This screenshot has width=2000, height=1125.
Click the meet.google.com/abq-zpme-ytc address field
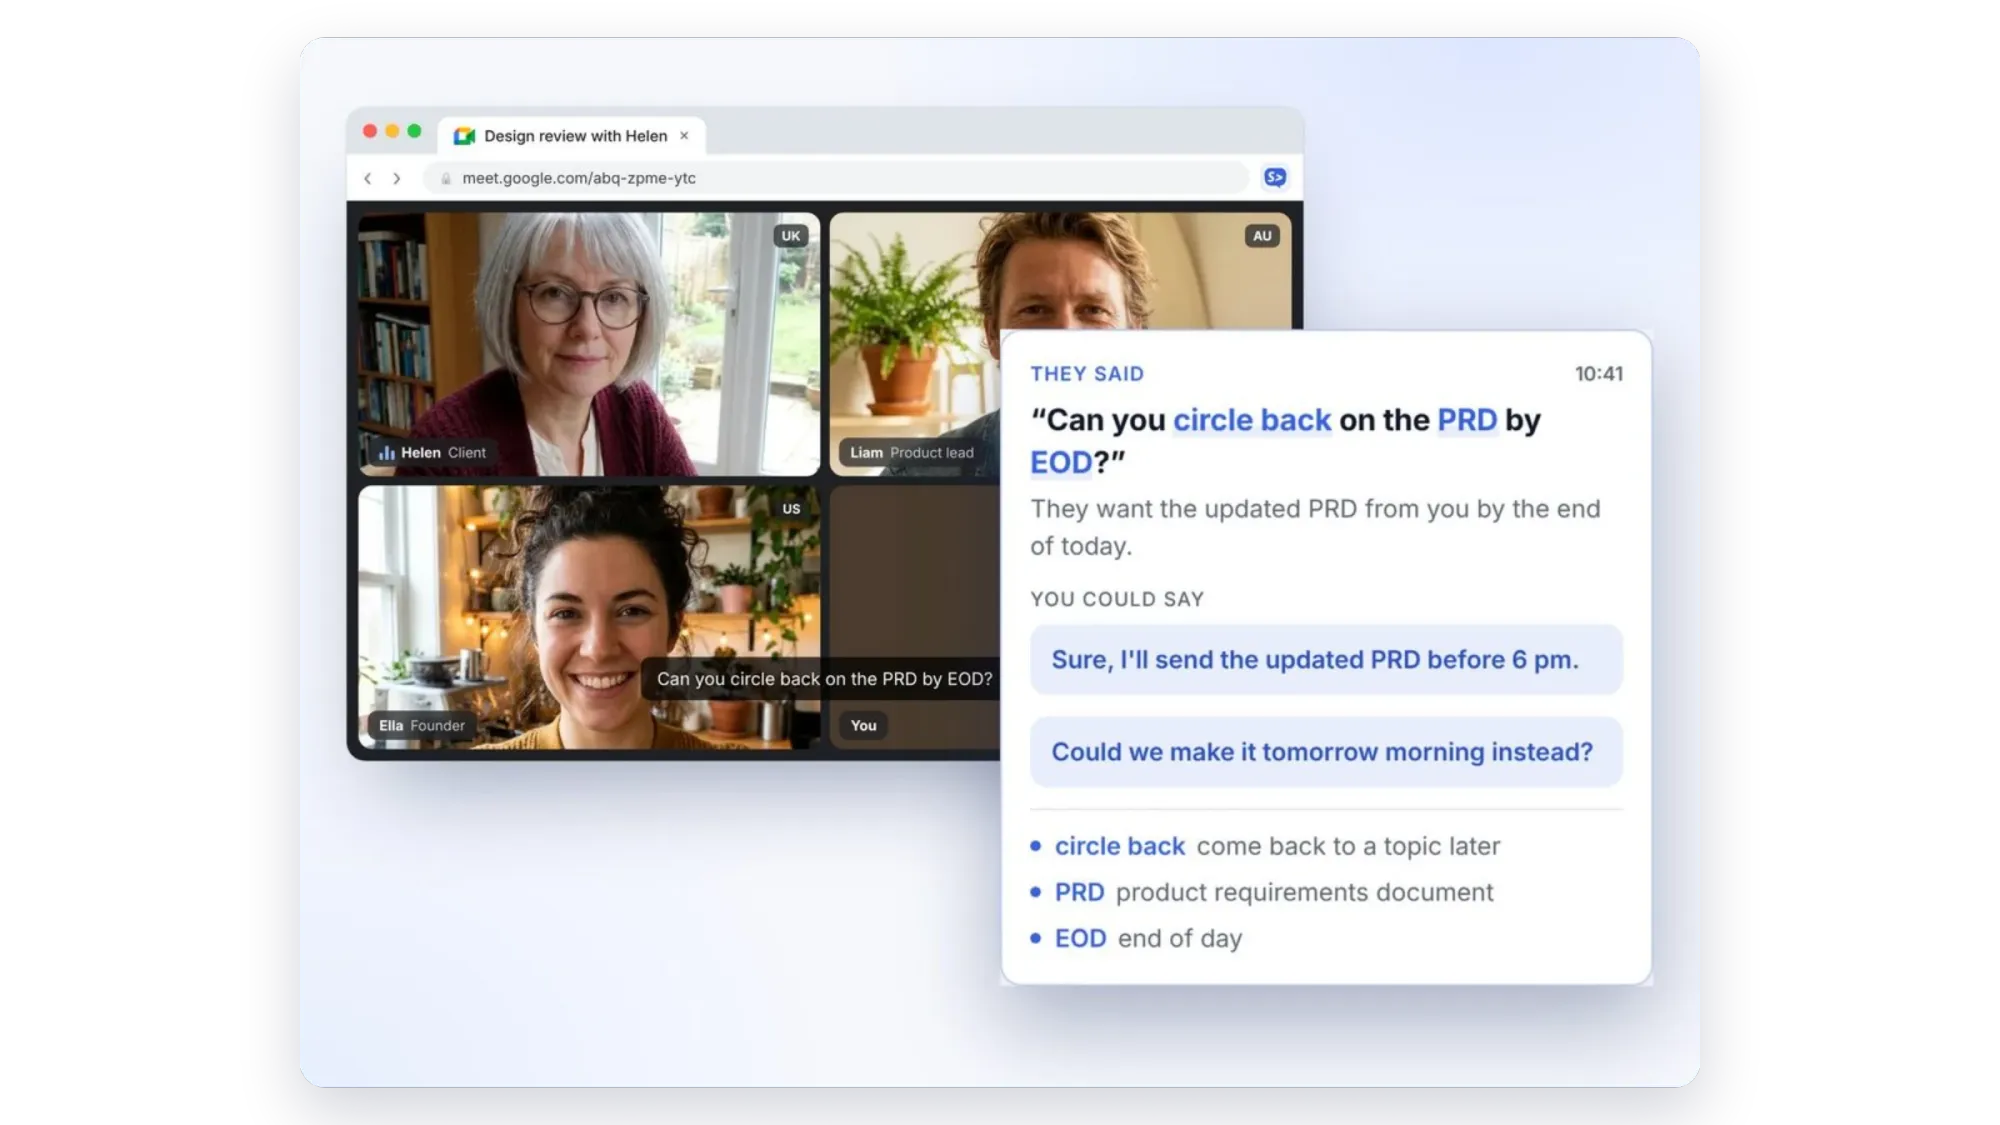(x=838, y=178)
